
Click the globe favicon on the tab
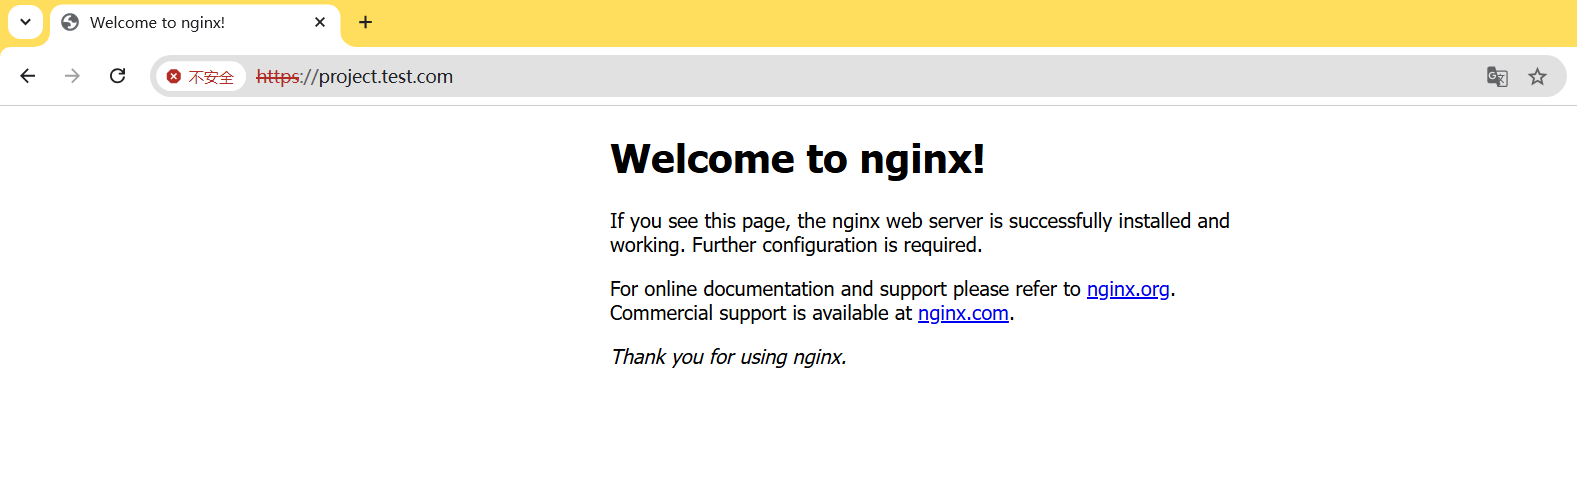coord(70,22)
